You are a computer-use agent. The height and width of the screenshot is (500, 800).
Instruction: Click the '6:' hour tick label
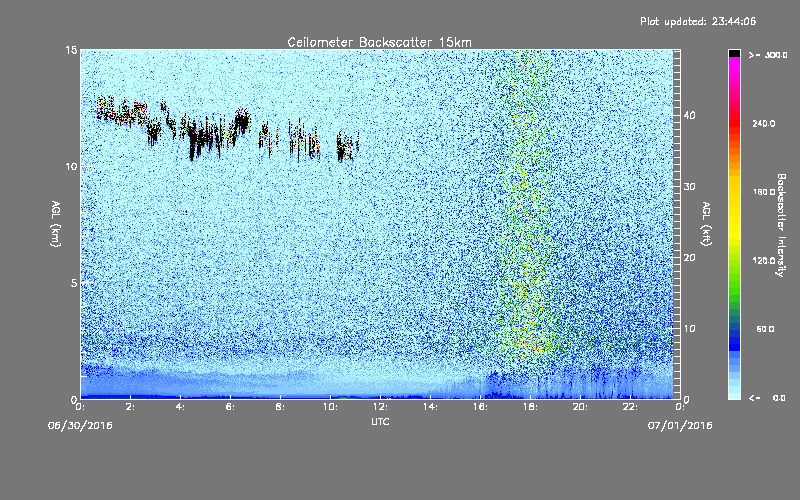230,407
